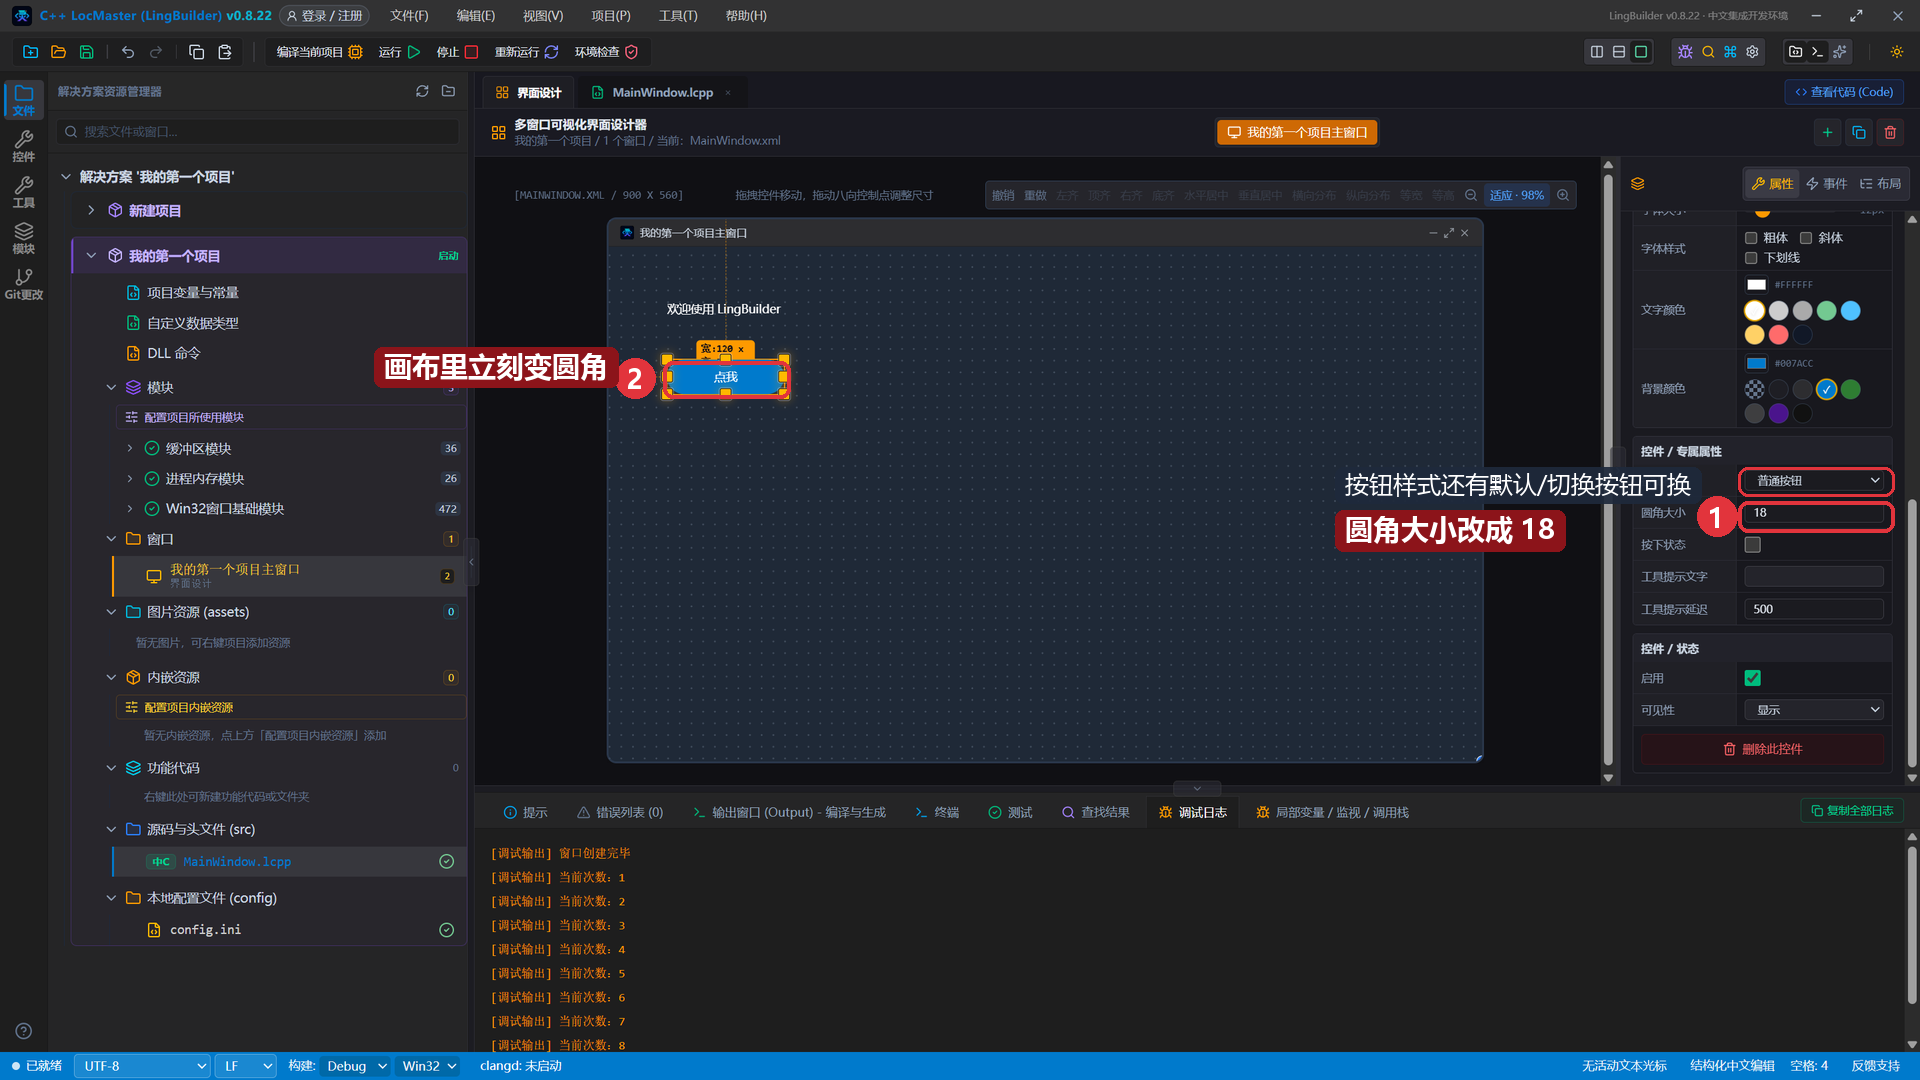The image size is (1920, 1080).
Task: Check the 粗体 bold checkbox
Action: [x=1751, y=238]
